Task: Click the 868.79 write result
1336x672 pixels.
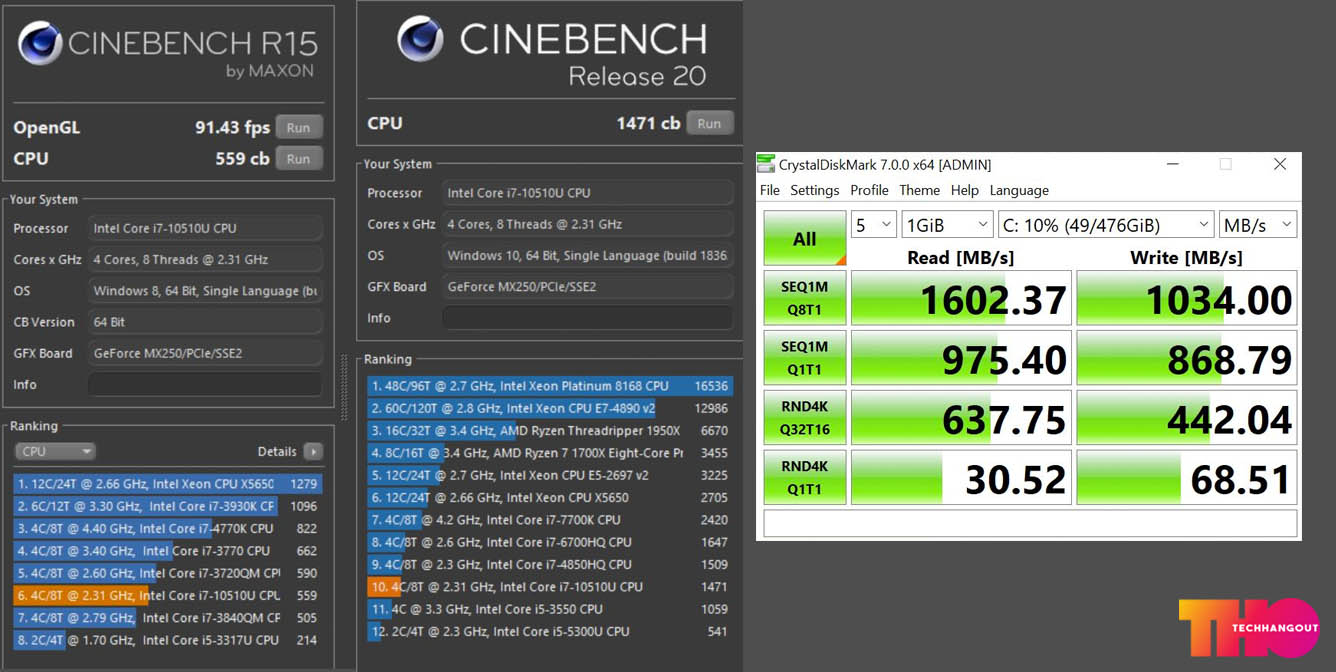Action: (1187, 358)
